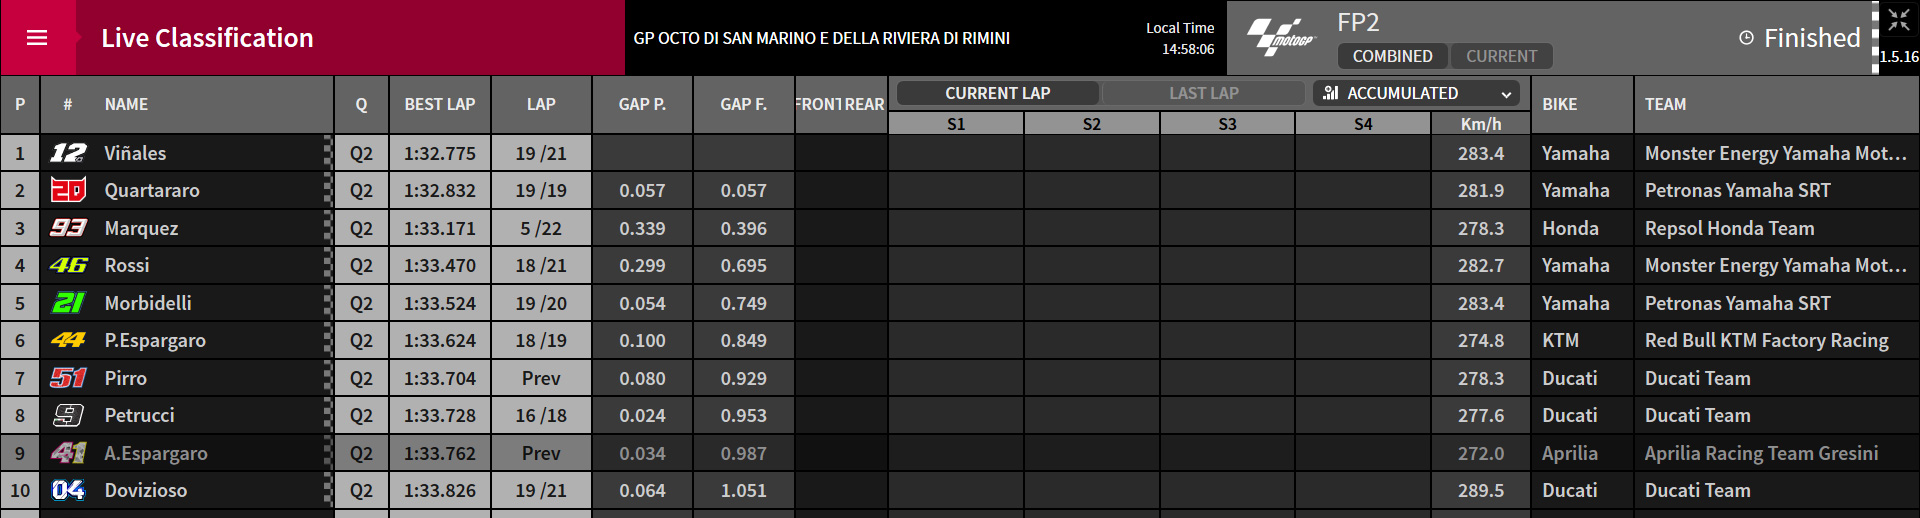This screenshot has height=518, width=1920.
Task: Select rider name Dovizioso
Action: (146, 490)
